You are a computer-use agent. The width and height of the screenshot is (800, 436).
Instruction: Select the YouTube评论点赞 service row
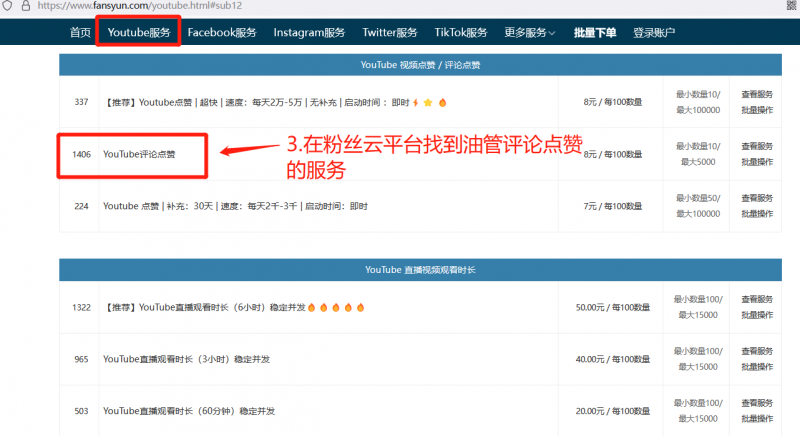click(139, 154)
